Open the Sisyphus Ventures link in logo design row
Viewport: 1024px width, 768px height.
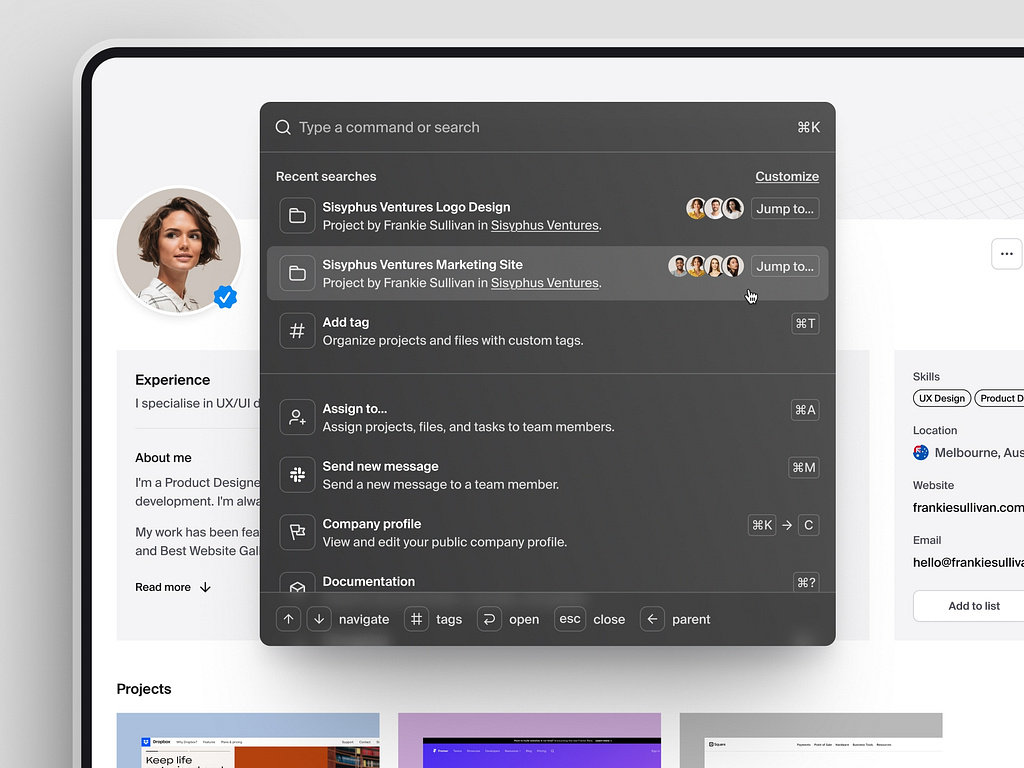coord(544,225)
